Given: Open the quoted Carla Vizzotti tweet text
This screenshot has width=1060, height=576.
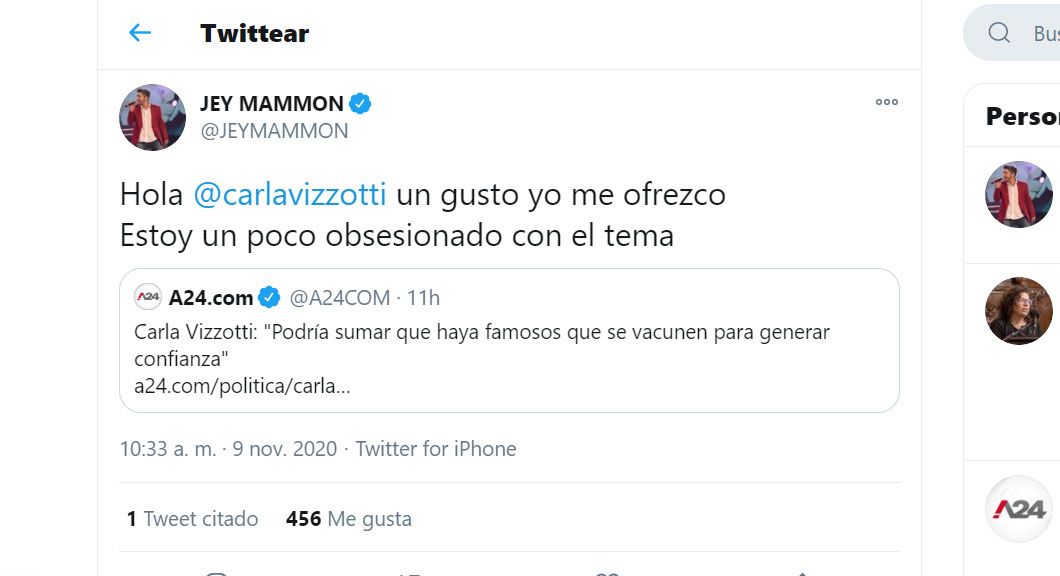Looking at the screenshot, I should point(482,344).
